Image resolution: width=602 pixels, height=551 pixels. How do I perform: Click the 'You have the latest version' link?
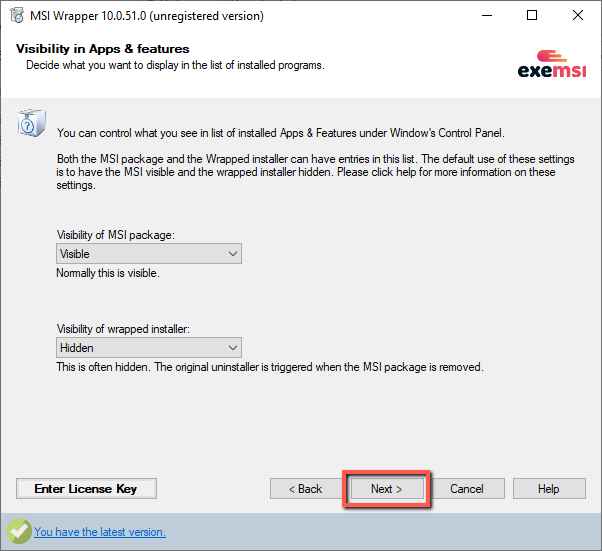[100, 532]
